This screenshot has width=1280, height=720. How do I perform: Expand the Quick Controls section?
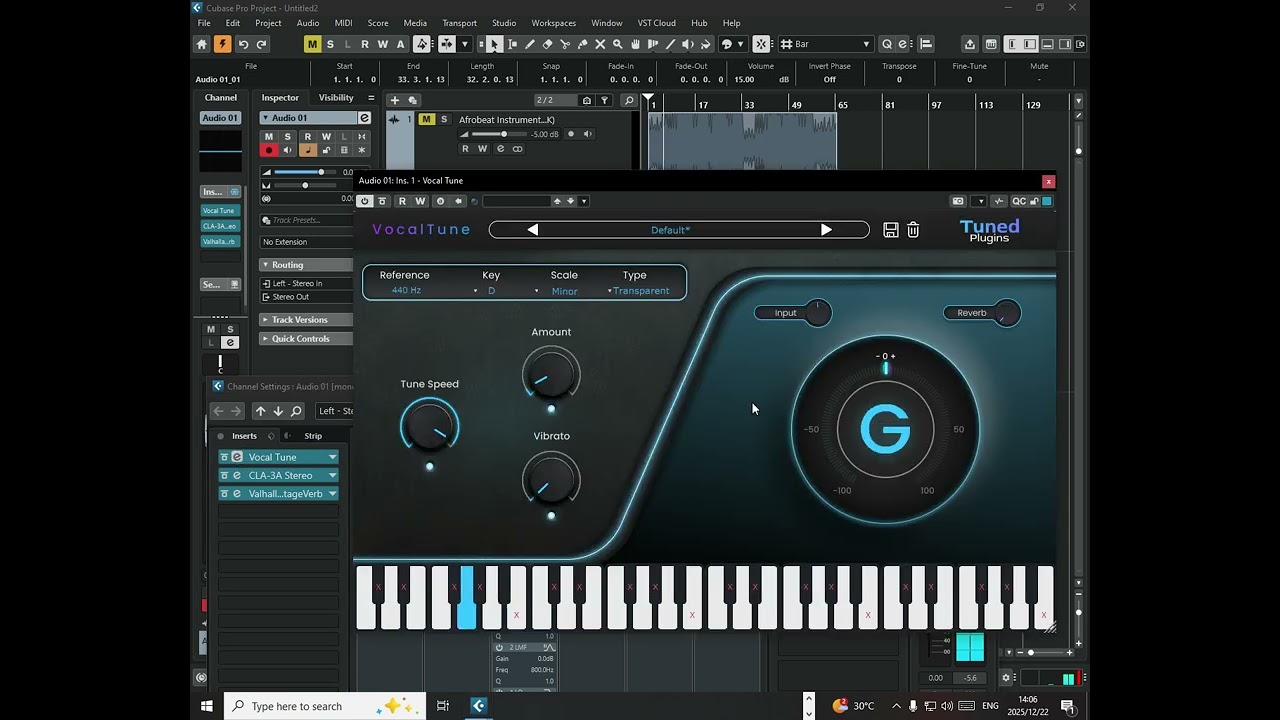pyautogui.click(x=306, y=339)
